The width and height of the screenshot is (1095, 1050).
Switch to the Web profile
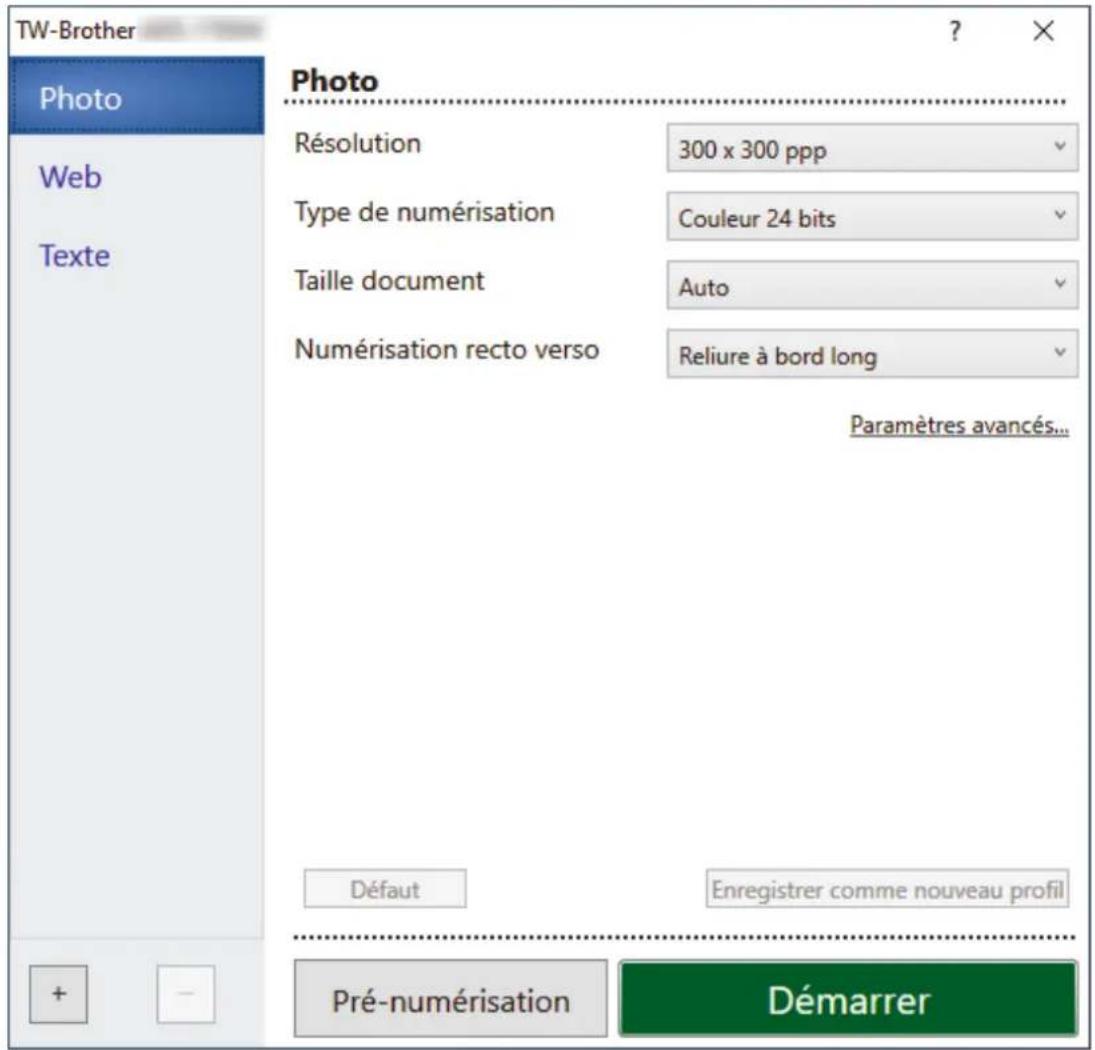(71, 177)
